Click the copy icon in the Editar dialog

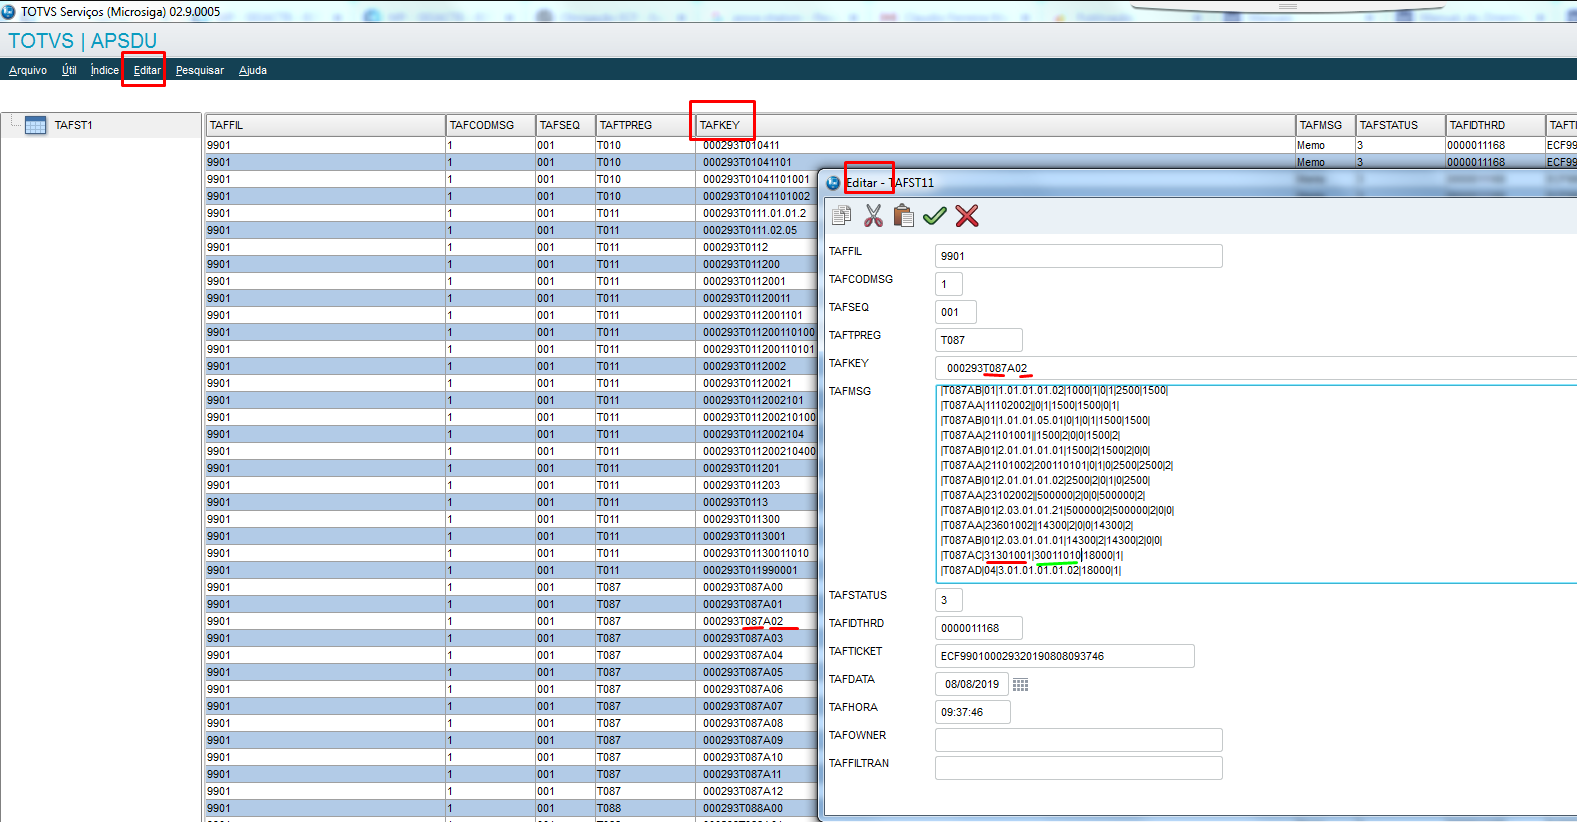842,215
